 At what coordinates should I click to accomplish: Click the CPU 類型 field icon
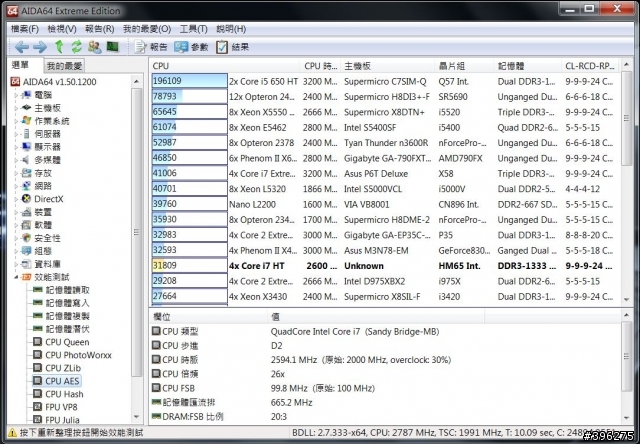tap(156, 331)
